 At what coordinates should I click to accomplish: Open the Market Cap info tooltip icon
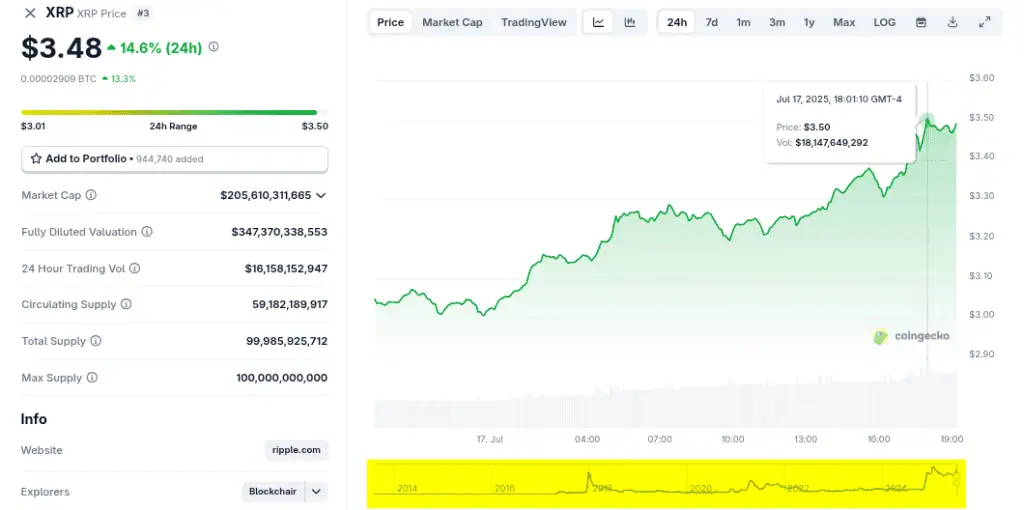91,195
